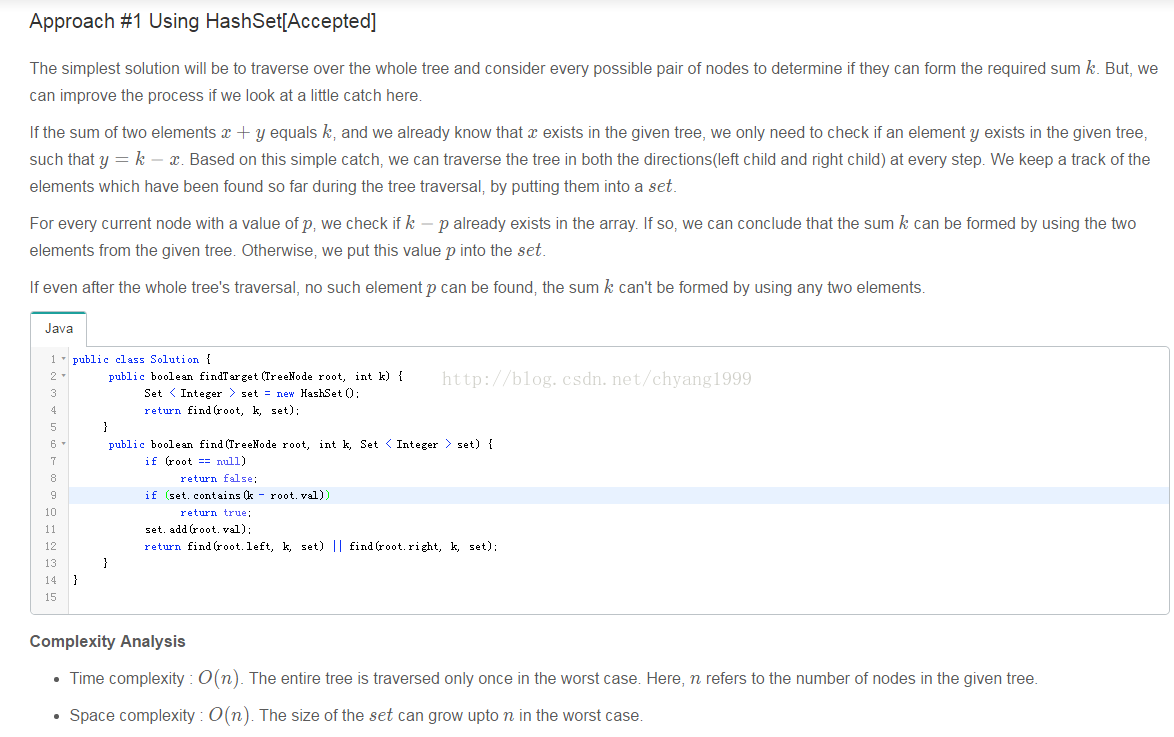
Task: Place cursor on empty line 15
Action: pyautogui.click(x=300, y=597)
